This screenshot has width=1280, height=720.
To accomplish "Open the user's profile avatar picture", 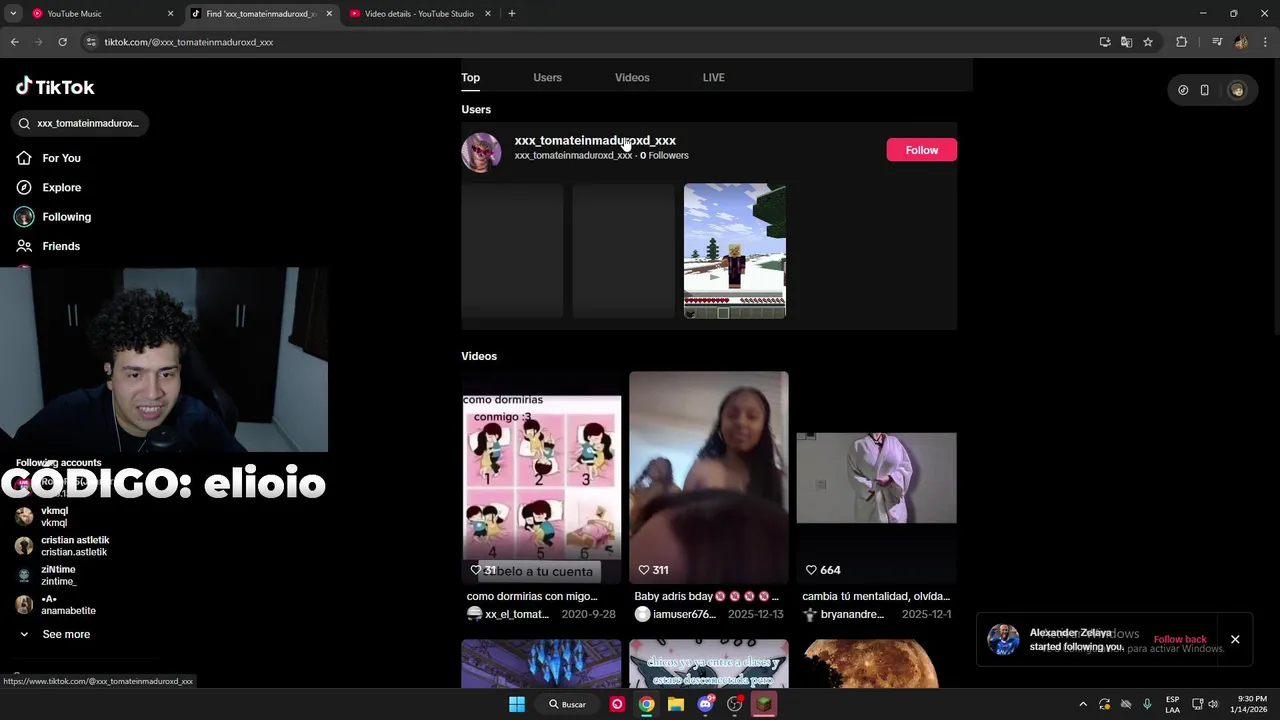I will [481, 152].
